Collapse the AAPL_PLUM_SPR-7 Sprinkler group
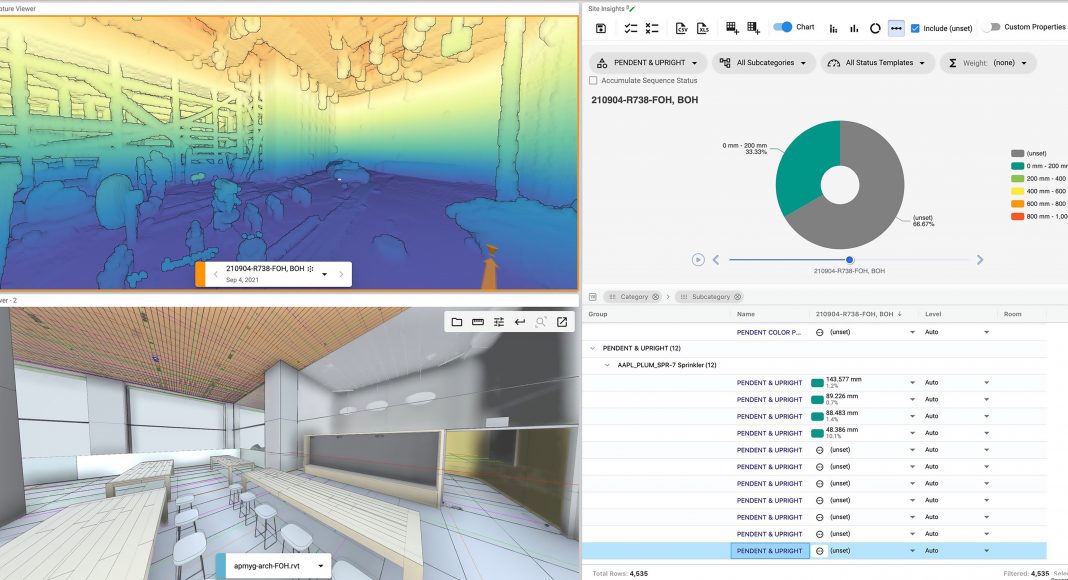 (606, 365)
